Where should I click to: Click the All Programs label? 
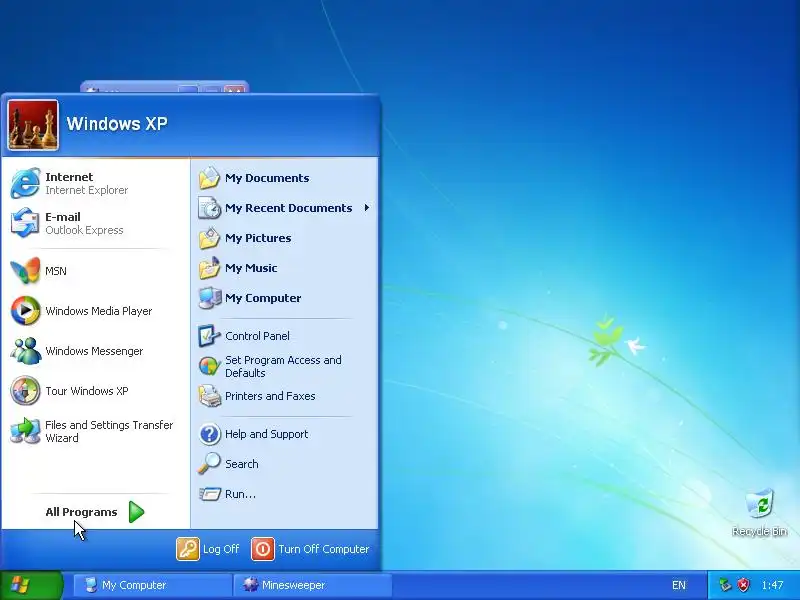tap(81, 512)
